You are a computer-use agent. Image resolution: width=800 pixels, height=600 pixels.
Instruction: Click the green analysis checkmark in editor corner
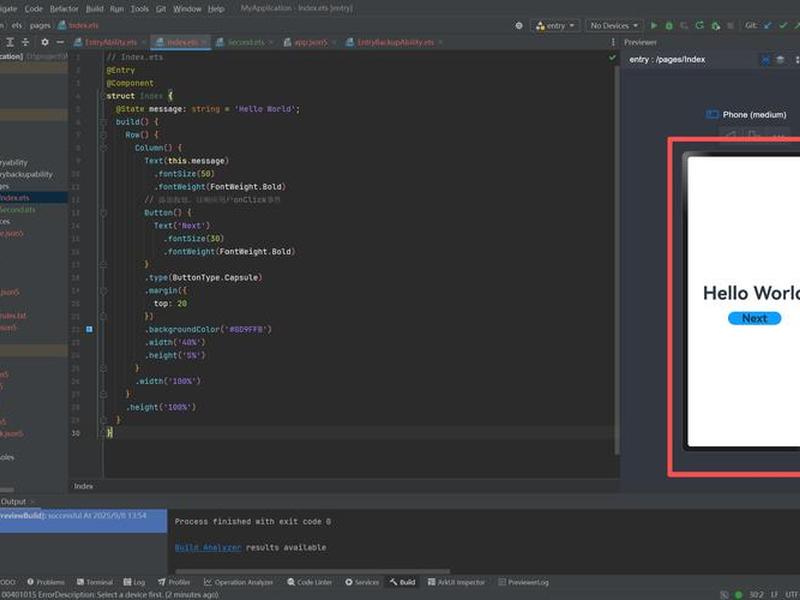[612, 58]
